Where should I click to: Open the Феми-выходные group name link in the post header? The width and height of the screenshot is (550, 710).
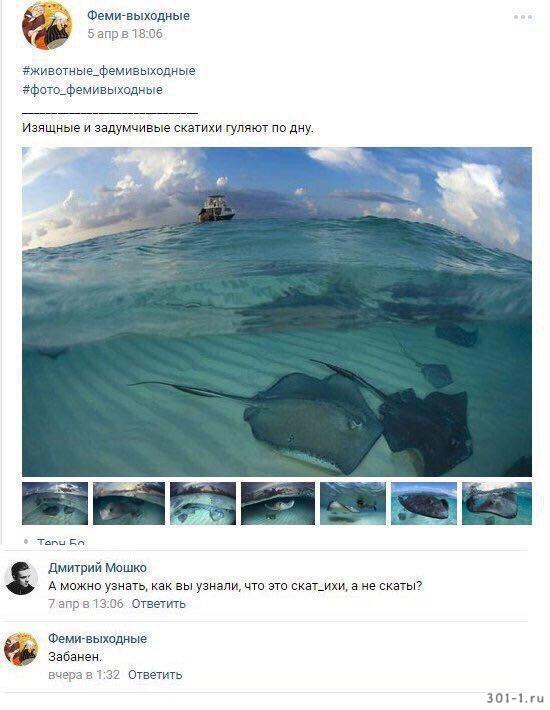coord(139,16)
